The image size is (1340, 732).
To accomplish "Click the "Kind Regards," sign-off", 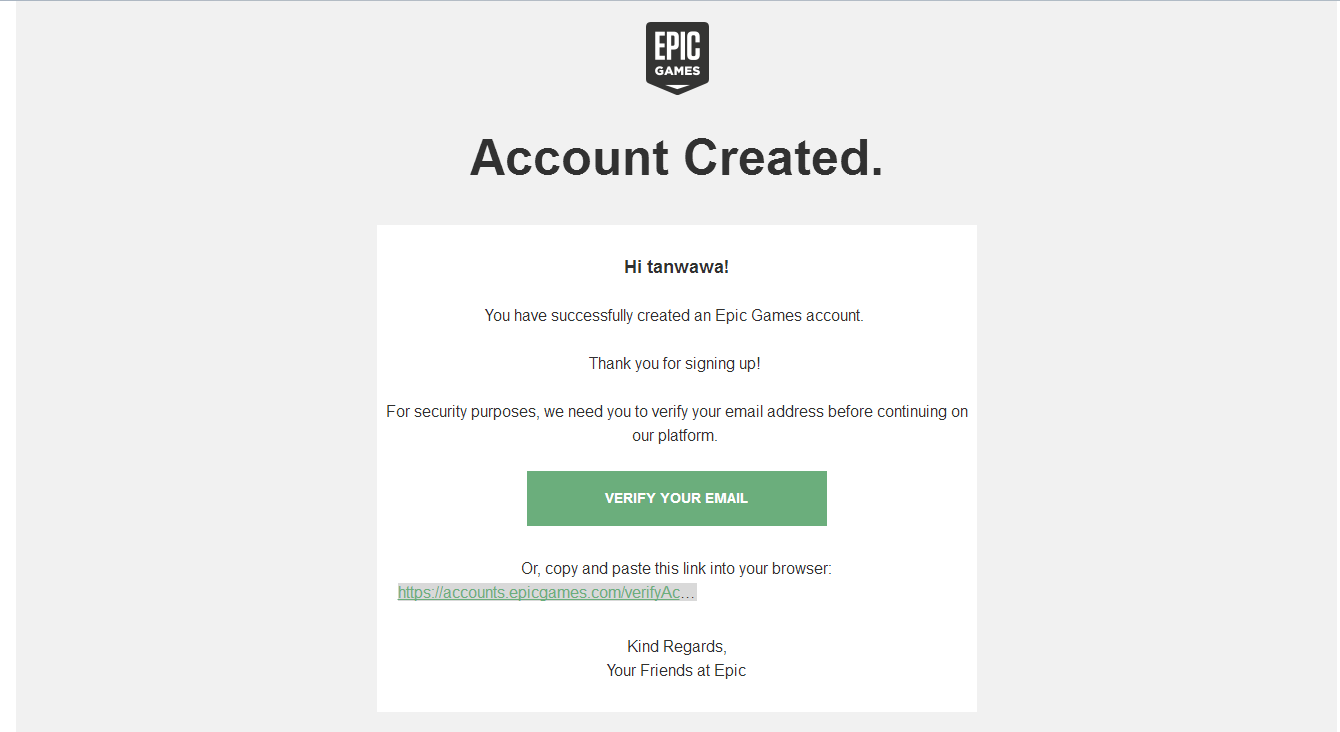I will point(677,646).
